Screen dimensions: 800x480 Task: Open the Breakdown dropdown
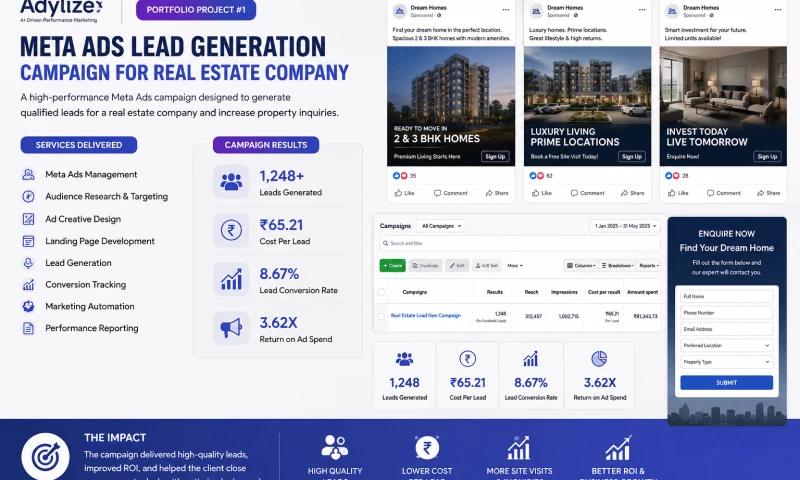click(617, 266)
